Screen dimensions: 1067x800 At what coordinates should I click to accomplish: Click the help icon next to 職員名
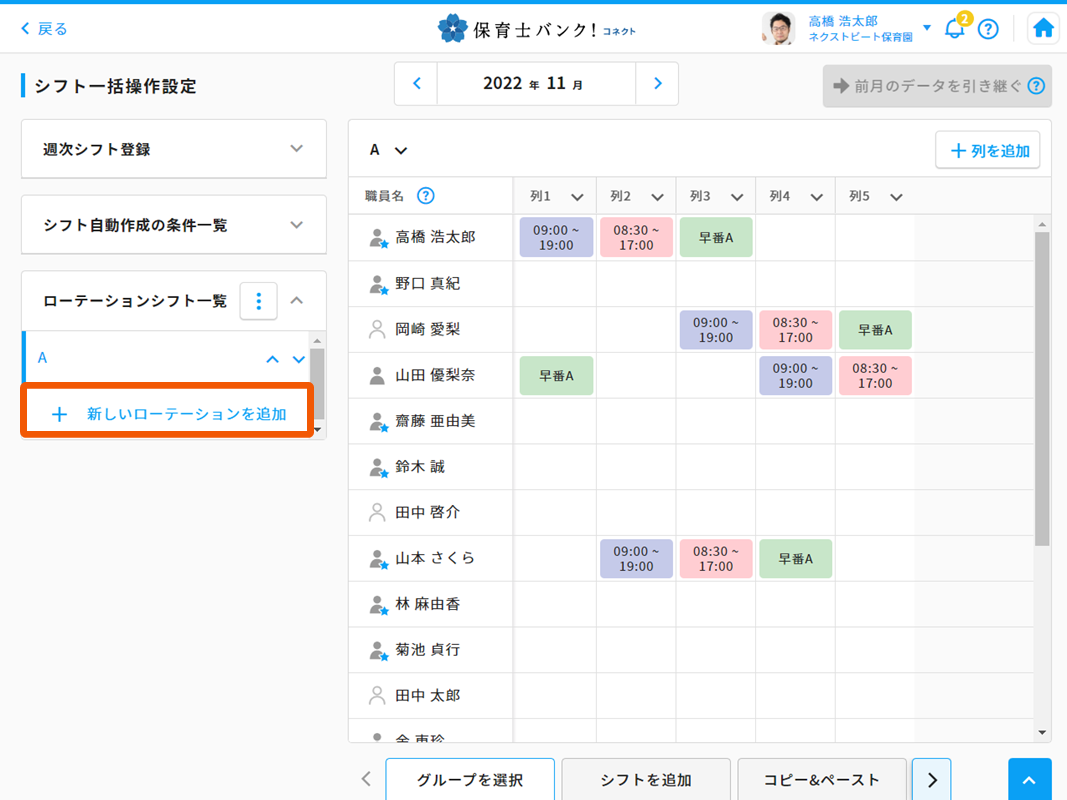pyautogui.click(x=425, y=196)
